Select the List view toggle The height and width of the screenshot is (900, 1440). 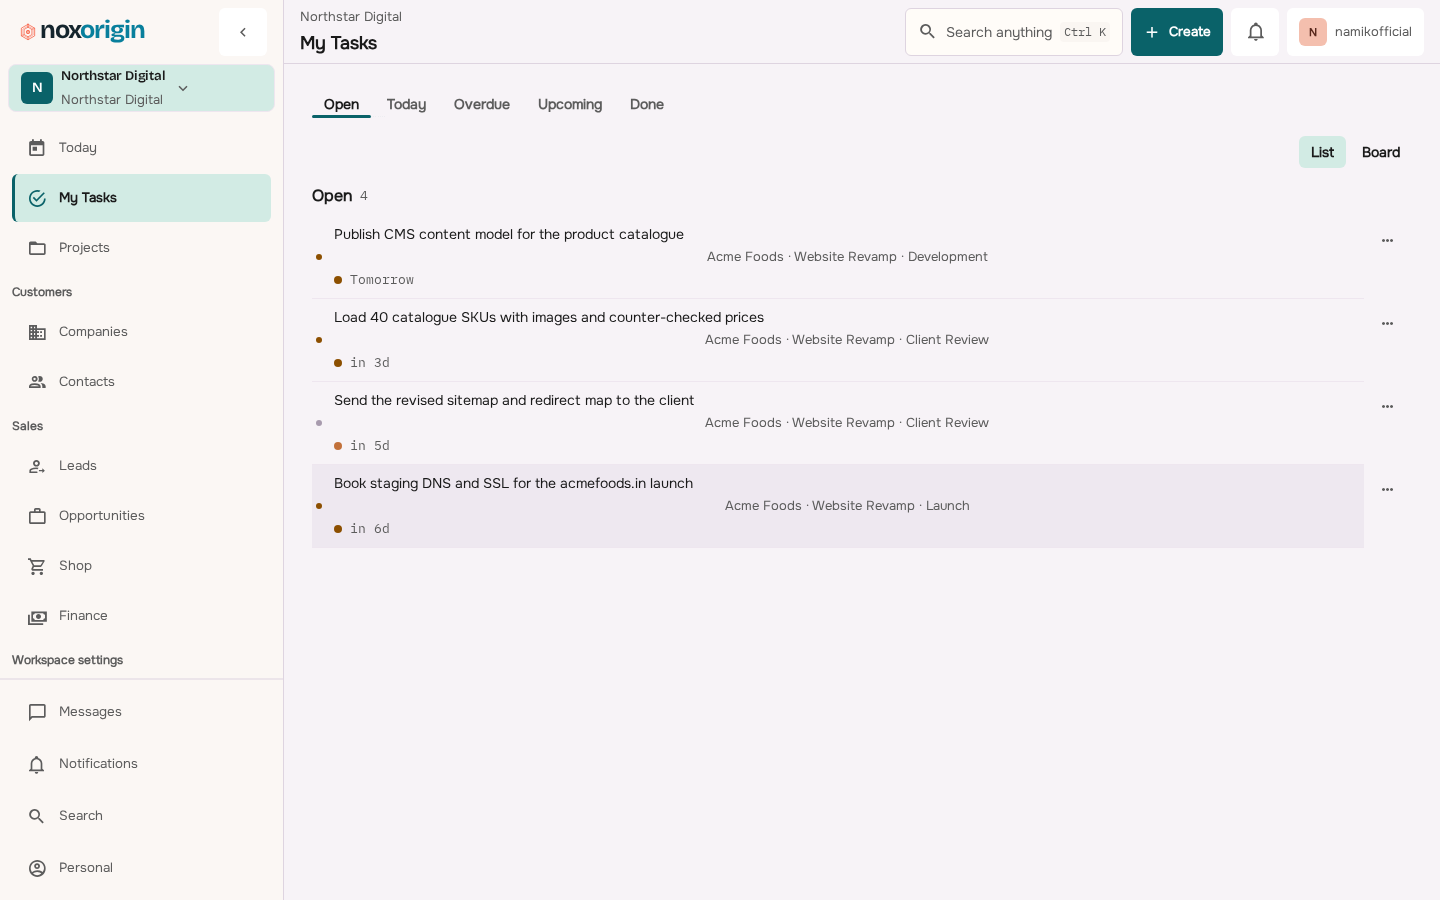pos(1322,152)
